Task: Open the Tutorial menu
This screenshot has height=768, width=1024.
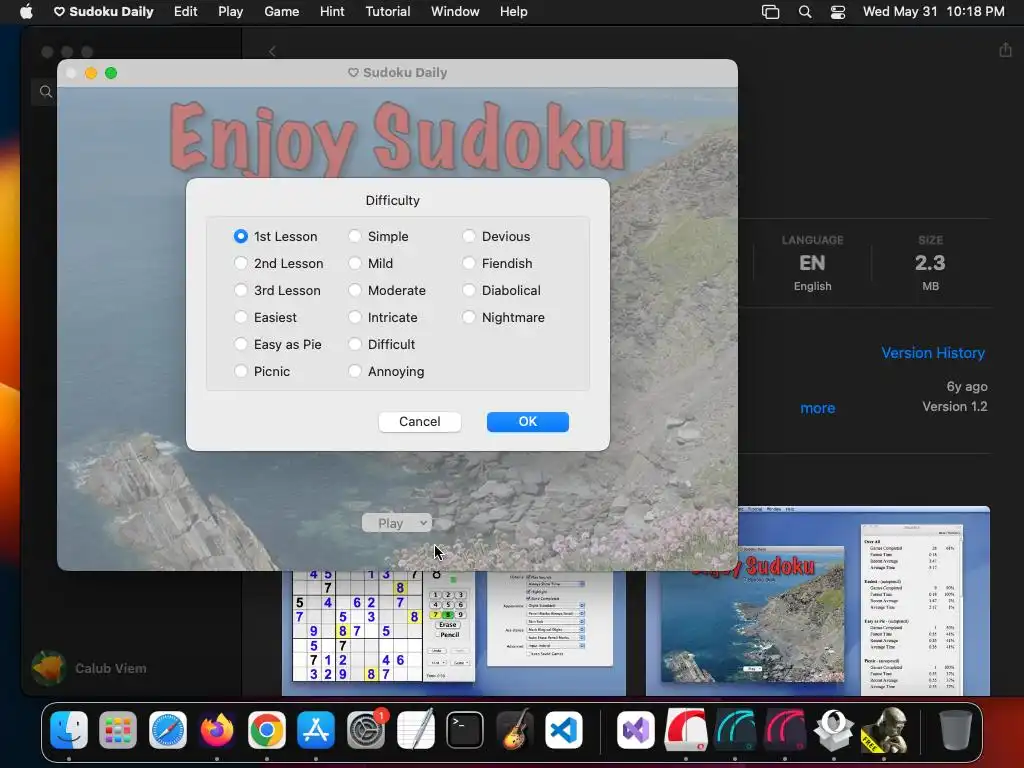Action: [x=388, y=12]
